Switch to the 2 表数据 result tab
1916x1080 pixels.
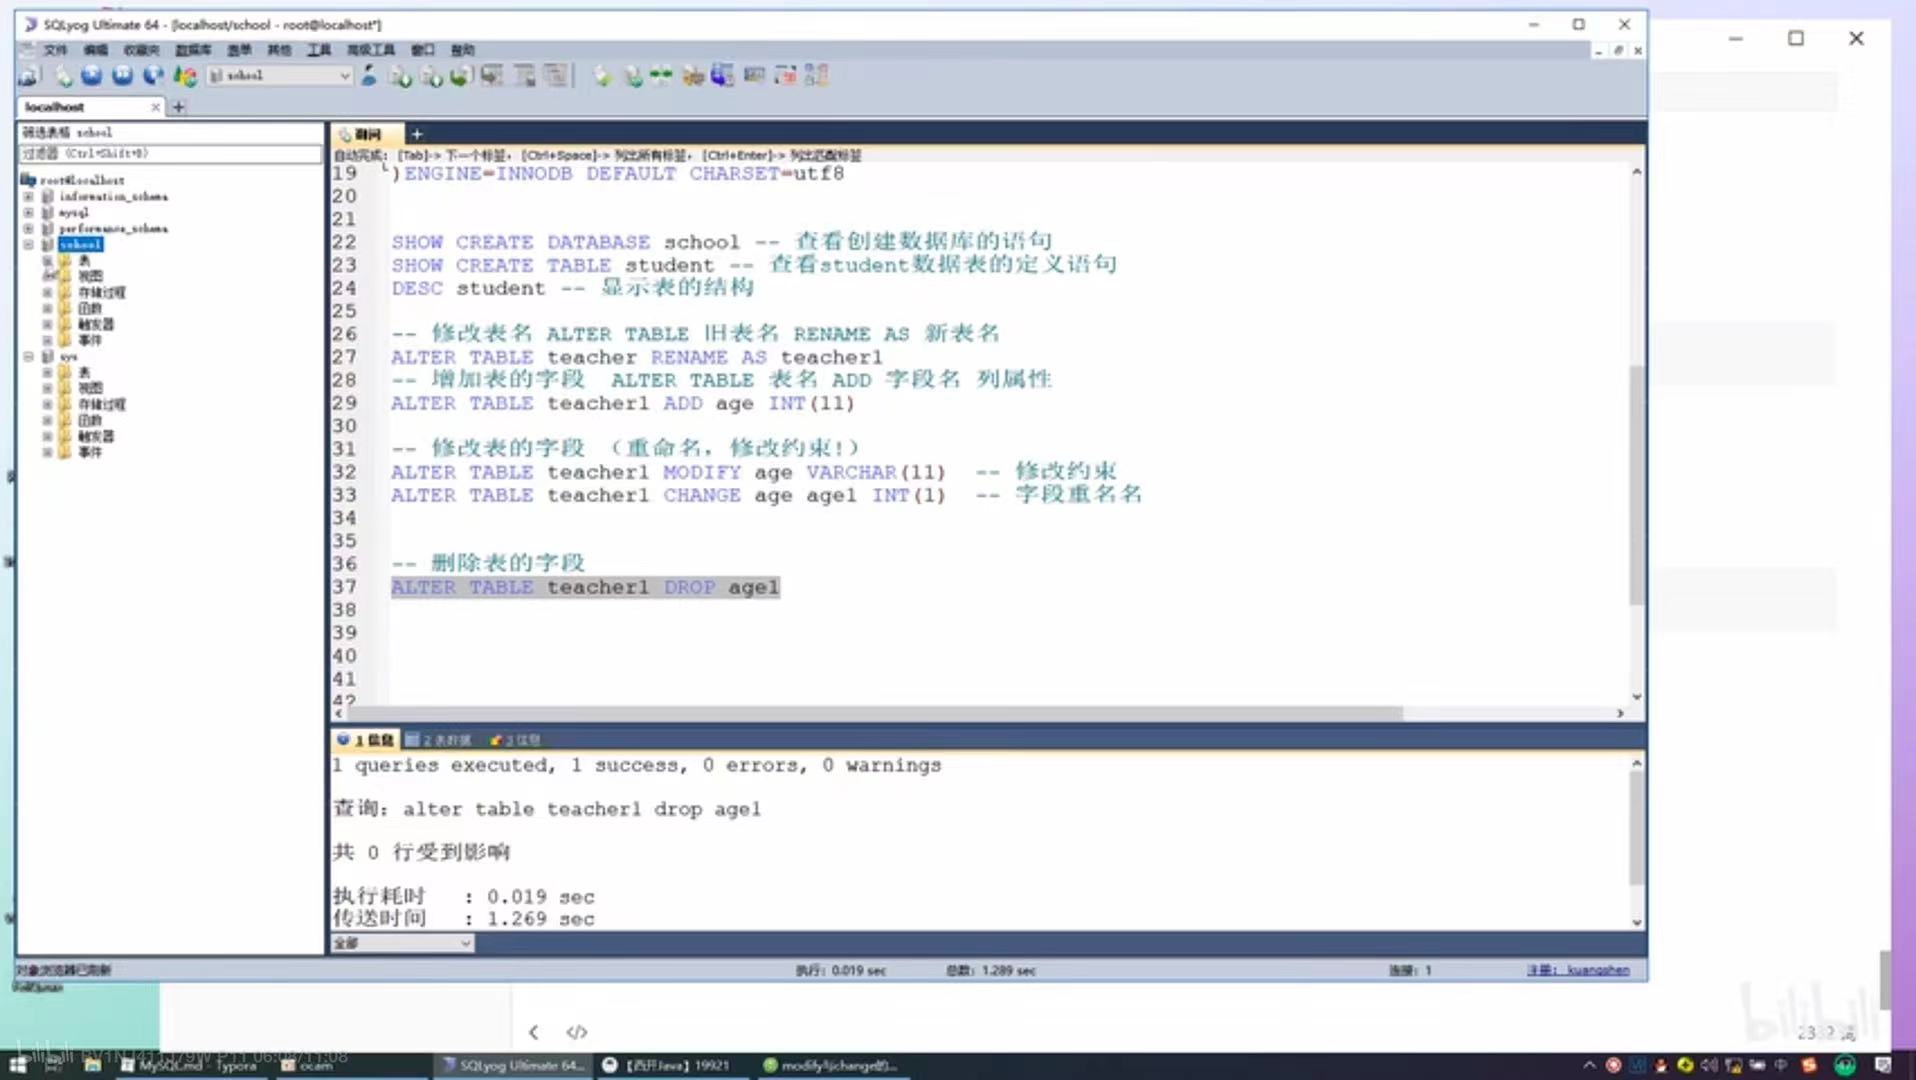tap(438, 740)
